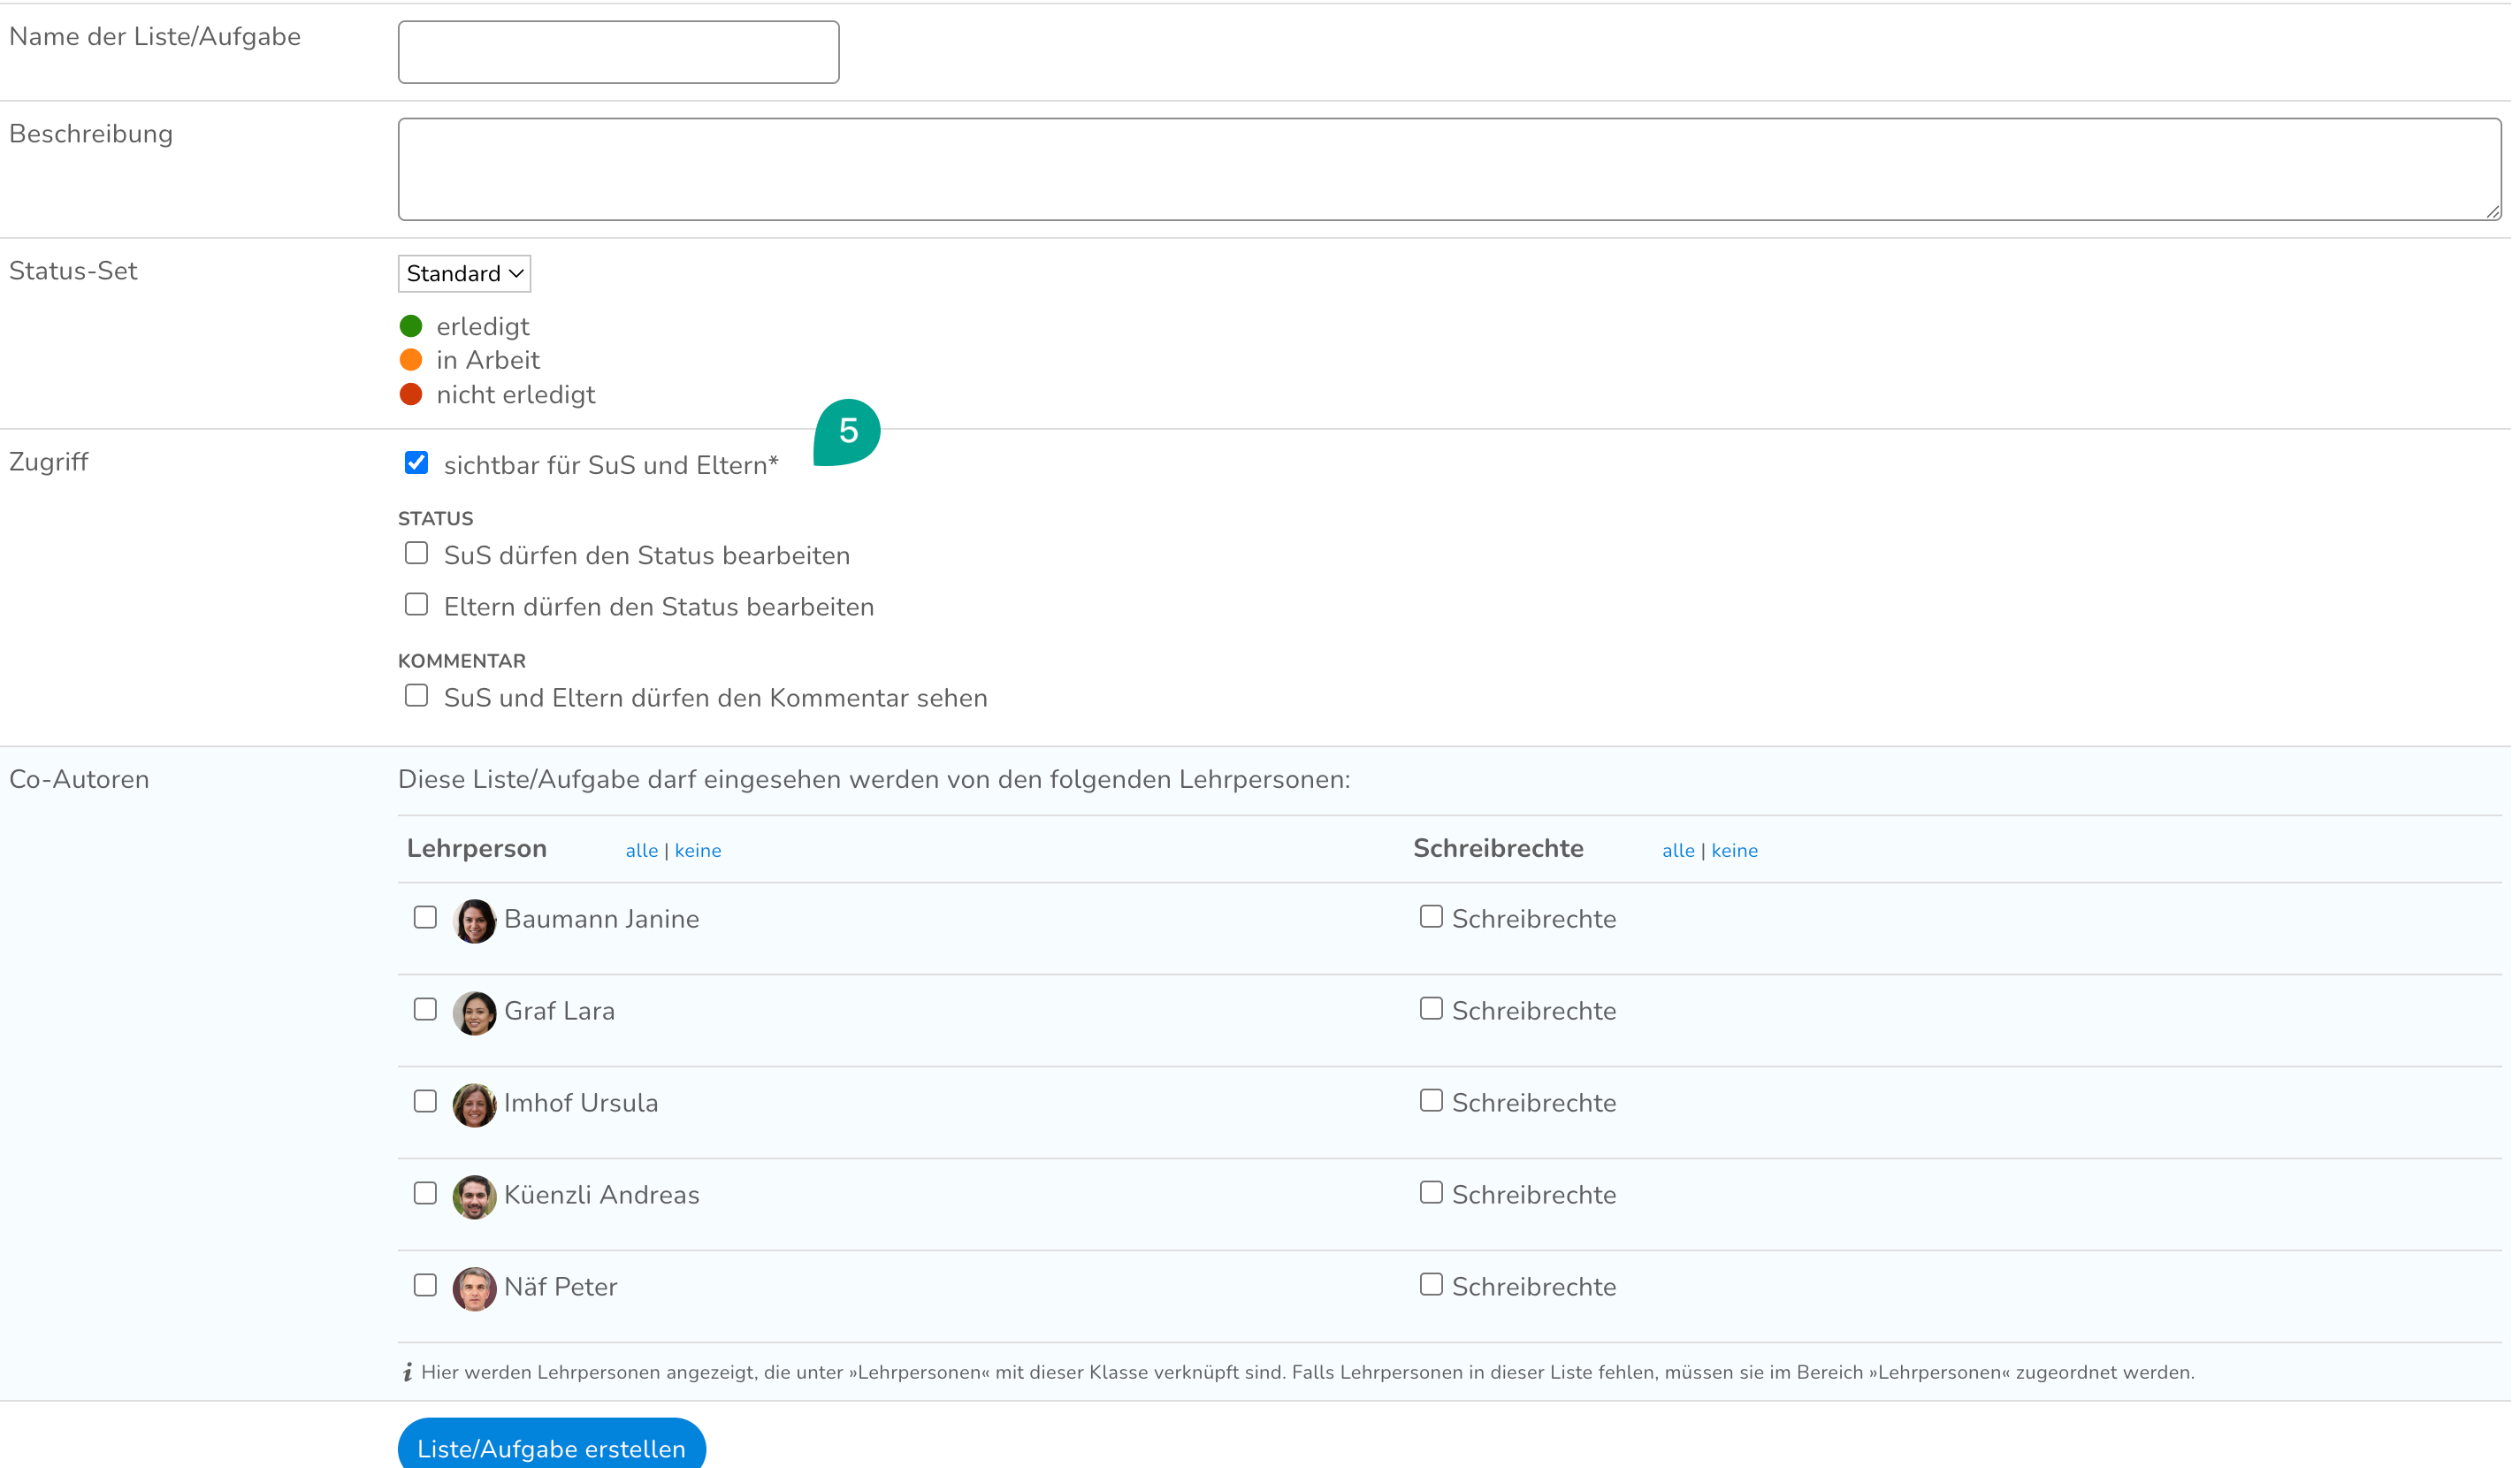The height and width of the screenshot is (1468, 2520).
Task: Click Näf Peter's profile avatar
Action: pos(475,1289)
